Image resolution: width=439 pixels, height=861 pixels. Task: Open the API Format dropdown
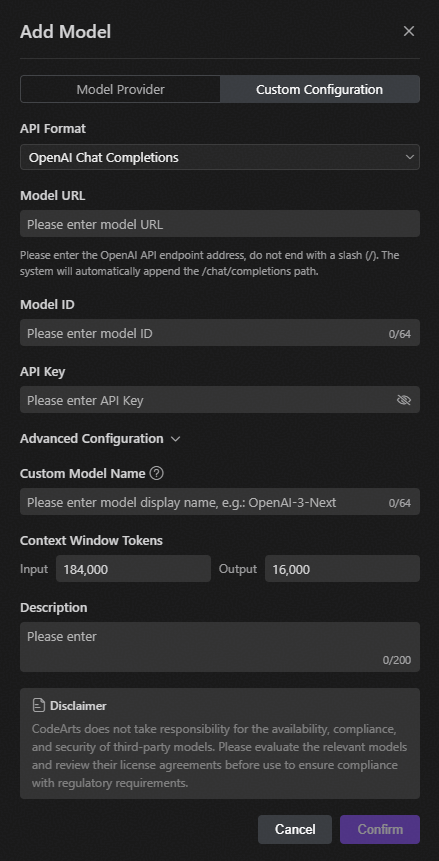click(220, 157)
